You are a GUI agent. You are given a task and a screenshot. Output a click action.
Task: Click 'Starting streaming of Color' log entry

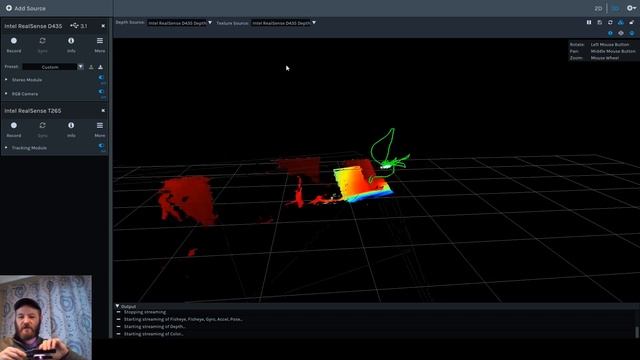[153, 334]
